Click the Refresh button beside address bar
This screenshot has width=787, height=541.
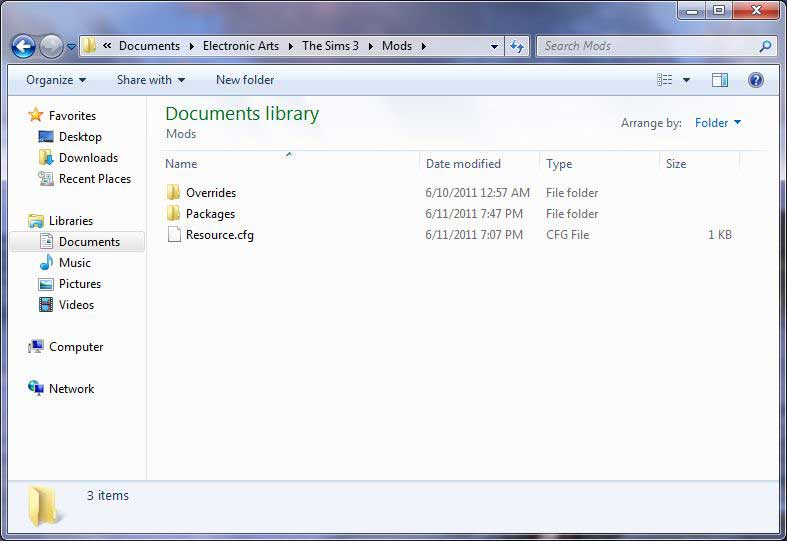click(x=517, y=47)
